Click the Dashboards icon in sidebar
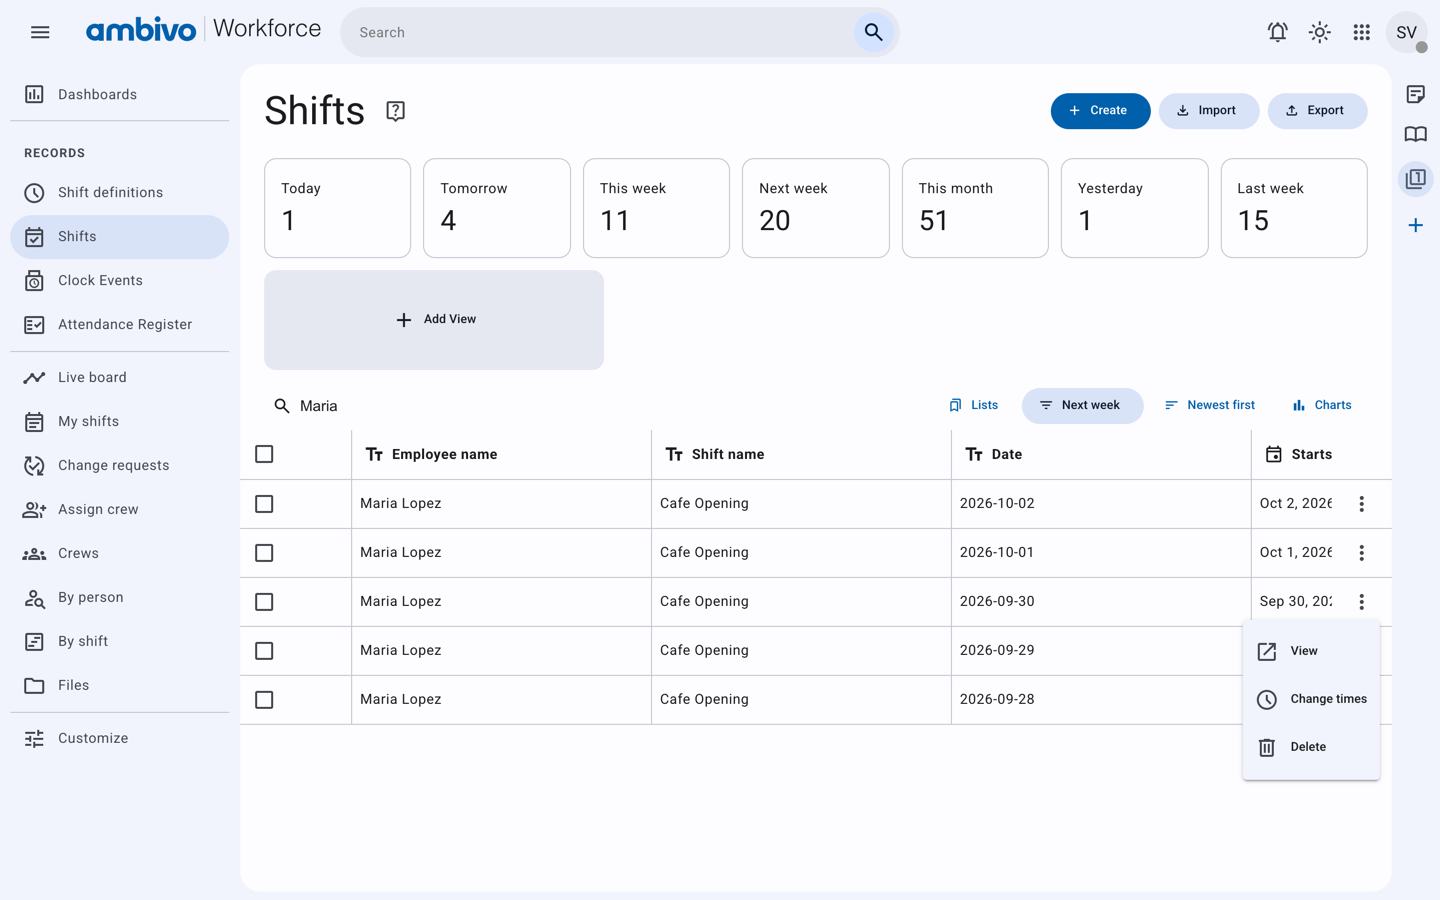1440x900 pixels. pyautogui.click(x=34, y=94)
